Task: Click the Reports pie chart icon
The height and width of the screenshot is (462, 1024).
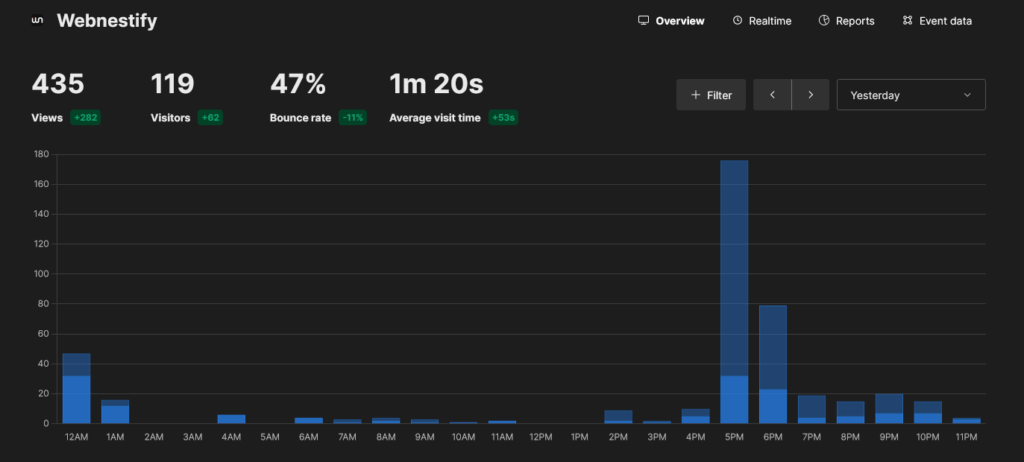Action: (824, 21)
